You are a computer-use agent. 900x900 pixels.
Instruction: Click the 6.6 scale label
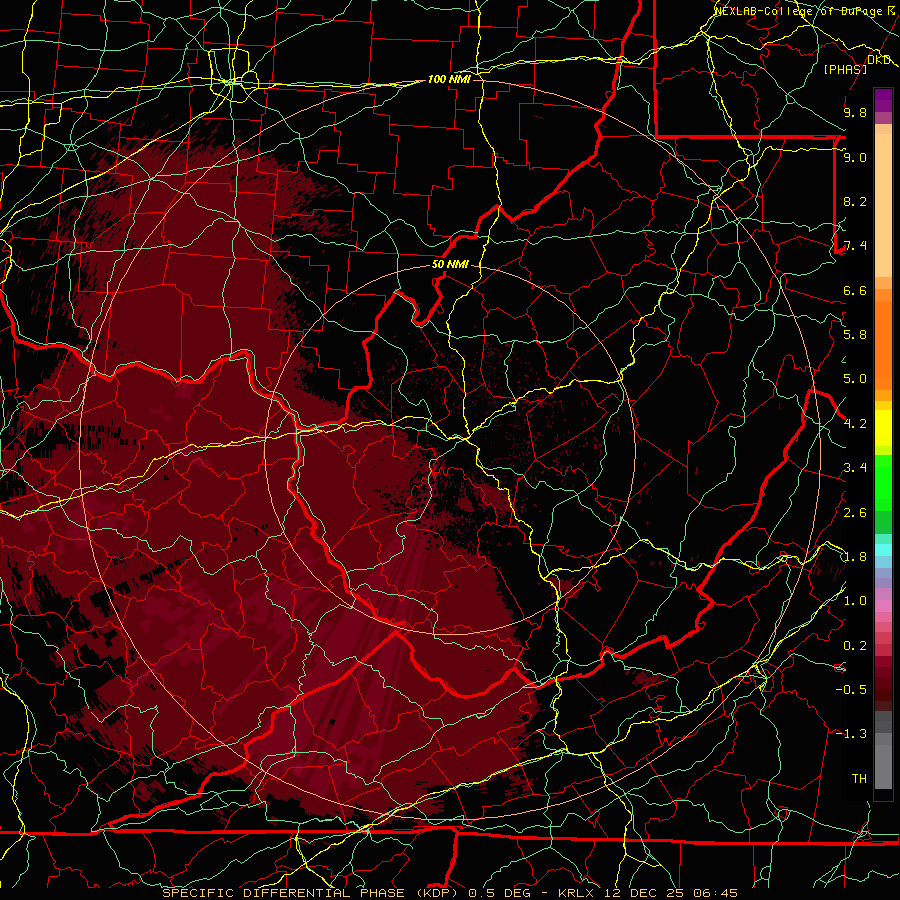pos(855,290)
